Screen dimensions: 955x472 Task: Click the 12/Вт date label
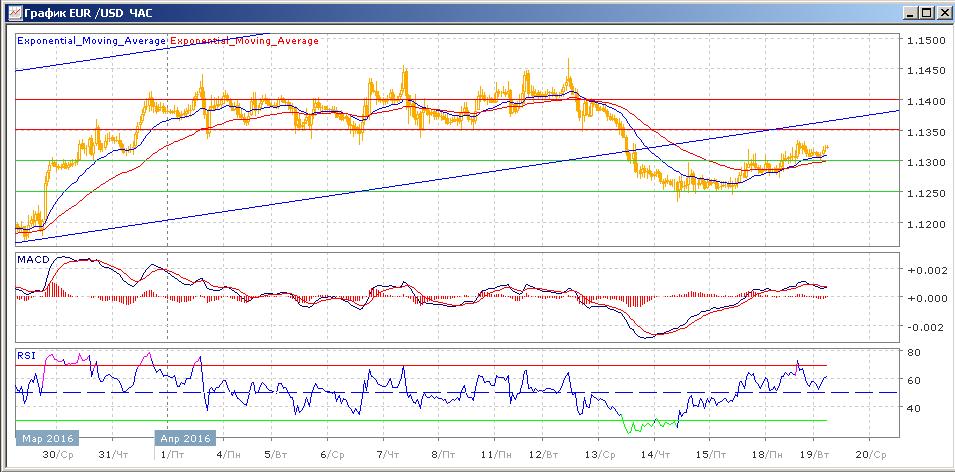click(544, 454)
